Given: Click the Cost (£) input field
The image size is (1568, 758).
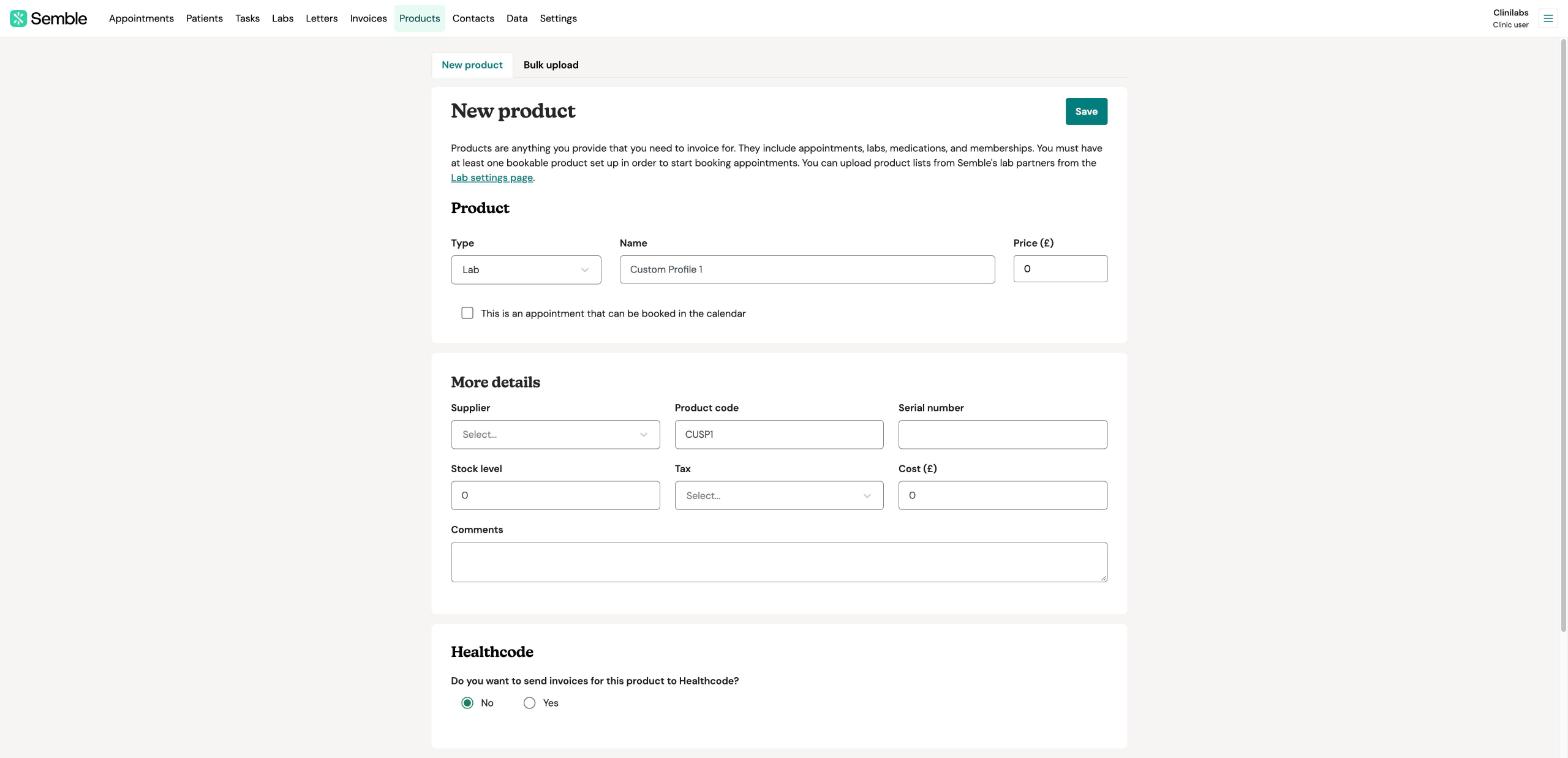Looking at the screenshot, I should pyautogui.click(x=1002, y=496).
